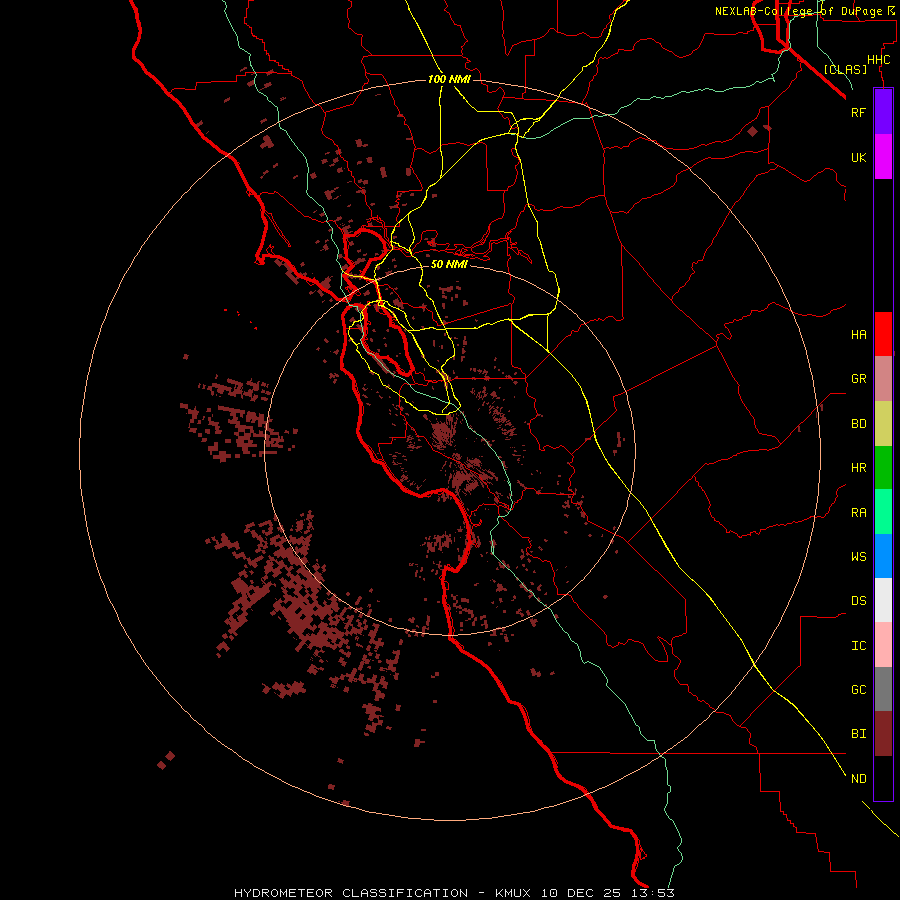Click the light pink IC legend swatch
The image size is (900, 900).
click(x=883, y=645)
